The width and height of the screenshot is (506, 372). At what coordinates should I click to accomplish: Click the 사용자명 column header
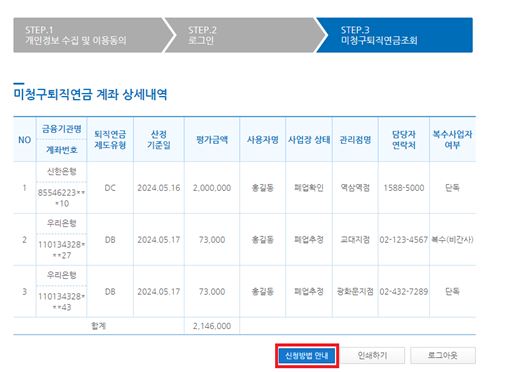(263, 140)
